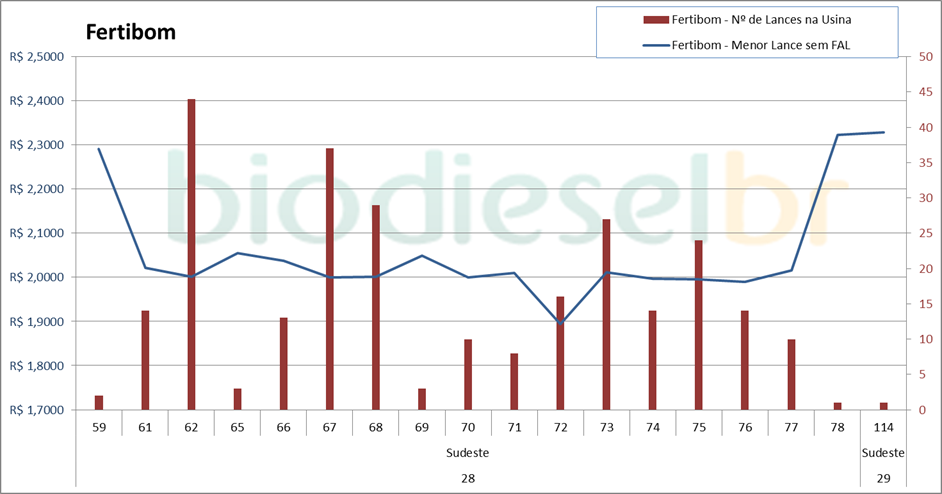Image resolution: width=942 pixels, height=494 pixels.
Task: Select the 'Sudeste' group label above 28
Action: pyautogui.click(x=467, y=453)
